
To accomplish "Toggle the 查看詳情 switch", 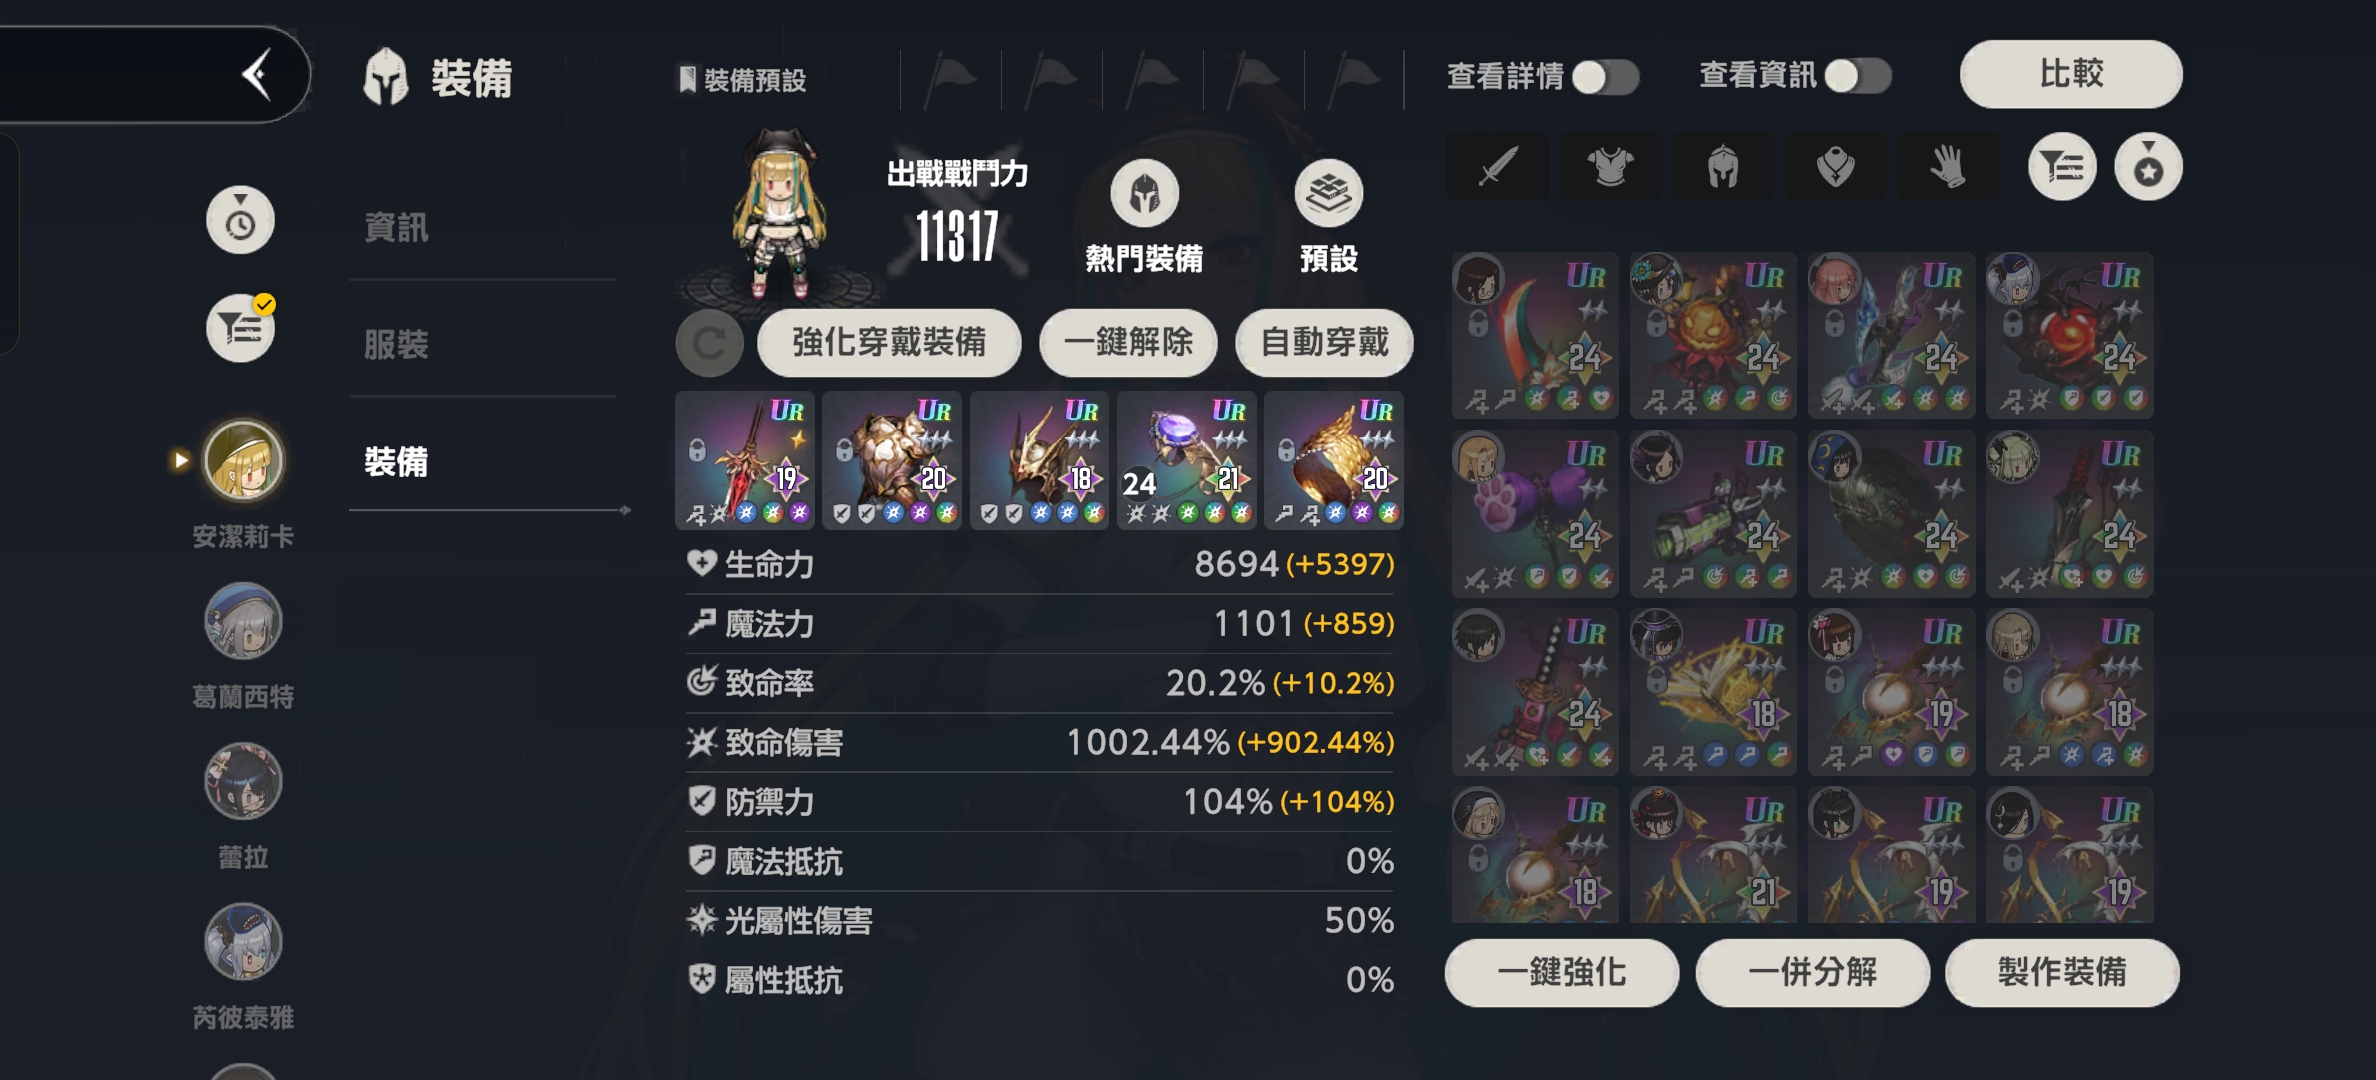I will tap(1606, 77).
